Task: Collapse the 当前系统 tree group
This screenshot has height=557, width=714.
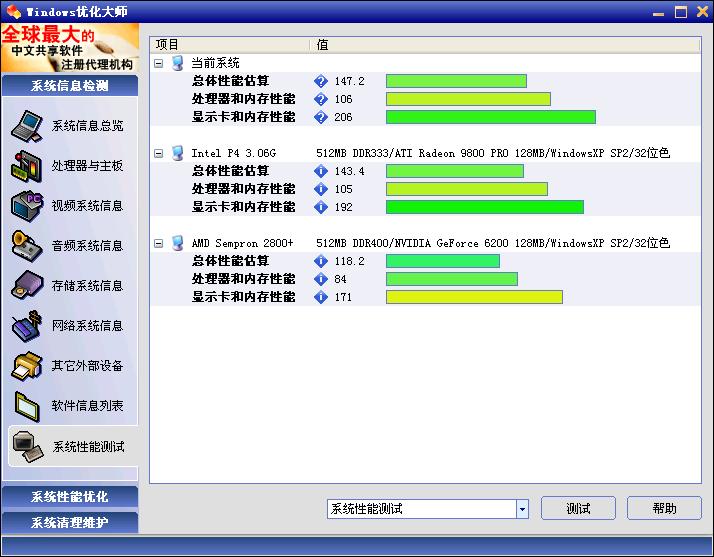Action: point(158,63)
